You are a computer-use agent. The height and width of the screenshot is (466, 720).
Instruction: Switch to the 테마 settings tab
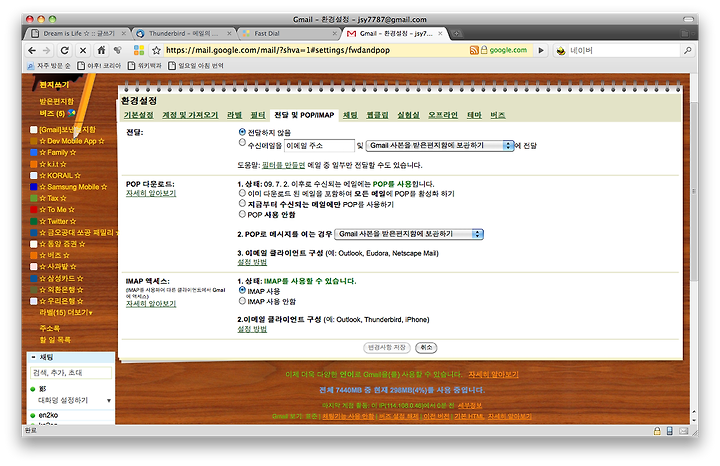tap(474, 115)
